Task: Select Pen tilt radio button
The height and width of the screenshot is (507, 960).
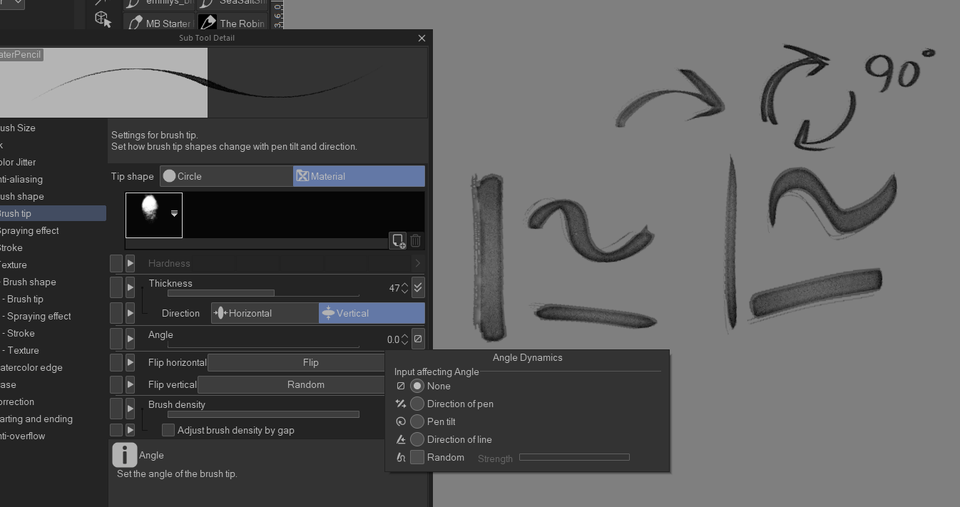Action: tap(417, 421)
